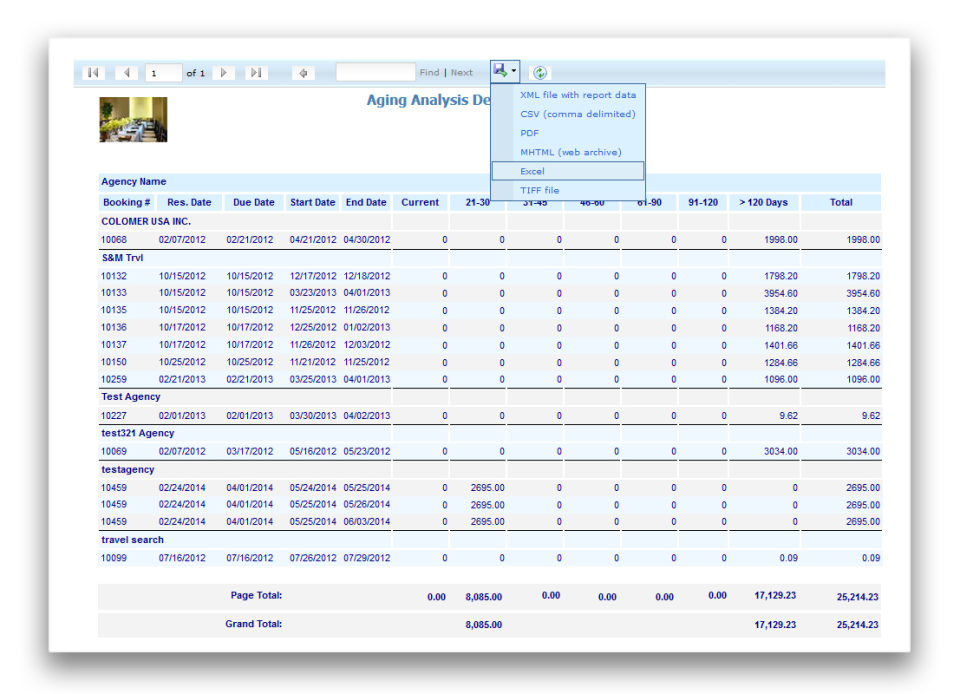Click the export save disk icon
960x694 pixels.
500,70
